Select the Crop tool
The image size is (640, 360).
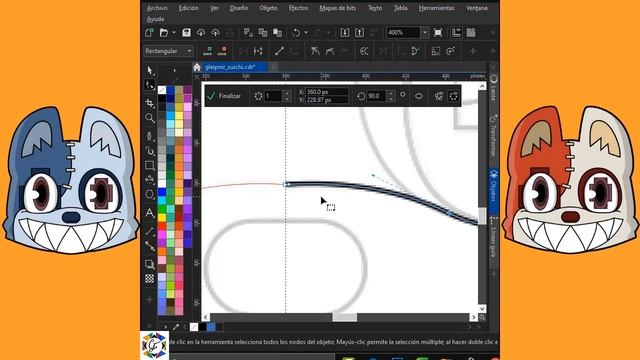[150, 103]
